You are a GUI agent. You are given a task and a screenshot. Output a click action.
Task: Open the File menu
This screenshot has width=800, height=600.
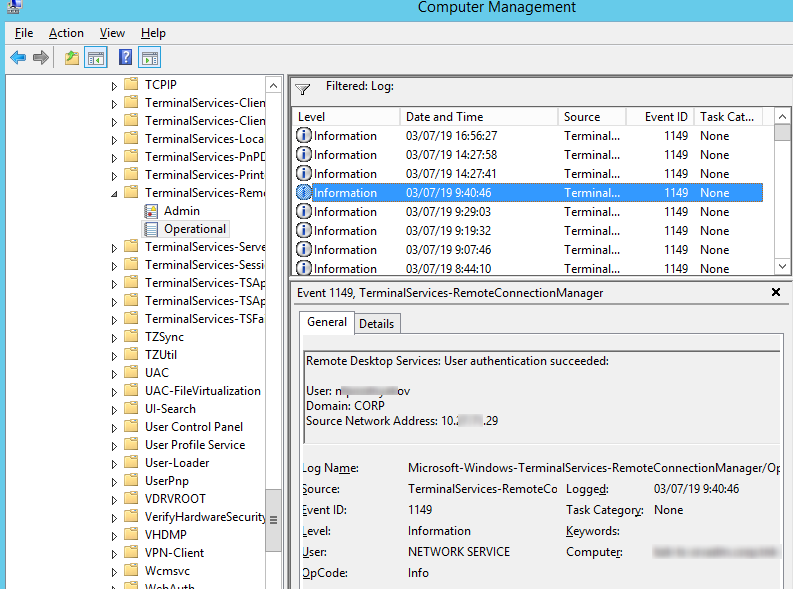[x=24, y=33]
